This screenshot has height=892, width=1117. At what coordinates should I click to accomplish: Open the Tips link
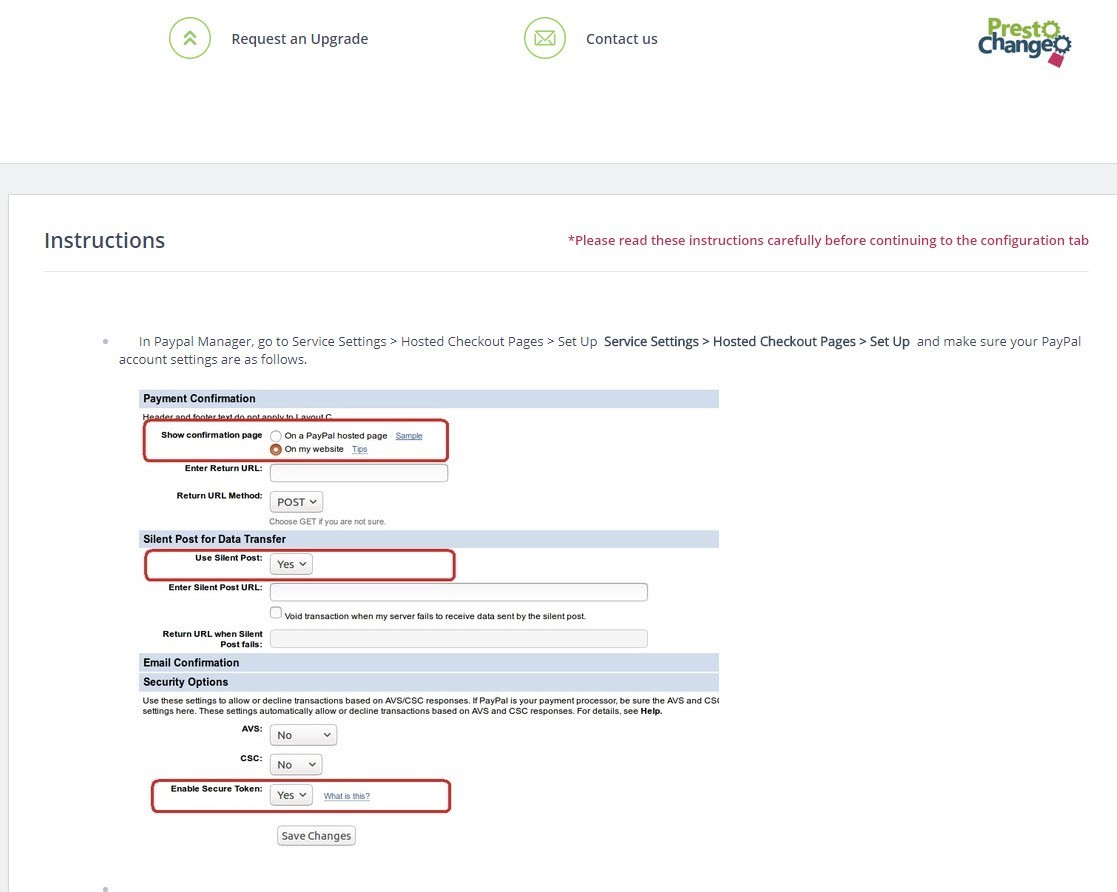pos(360,450)
